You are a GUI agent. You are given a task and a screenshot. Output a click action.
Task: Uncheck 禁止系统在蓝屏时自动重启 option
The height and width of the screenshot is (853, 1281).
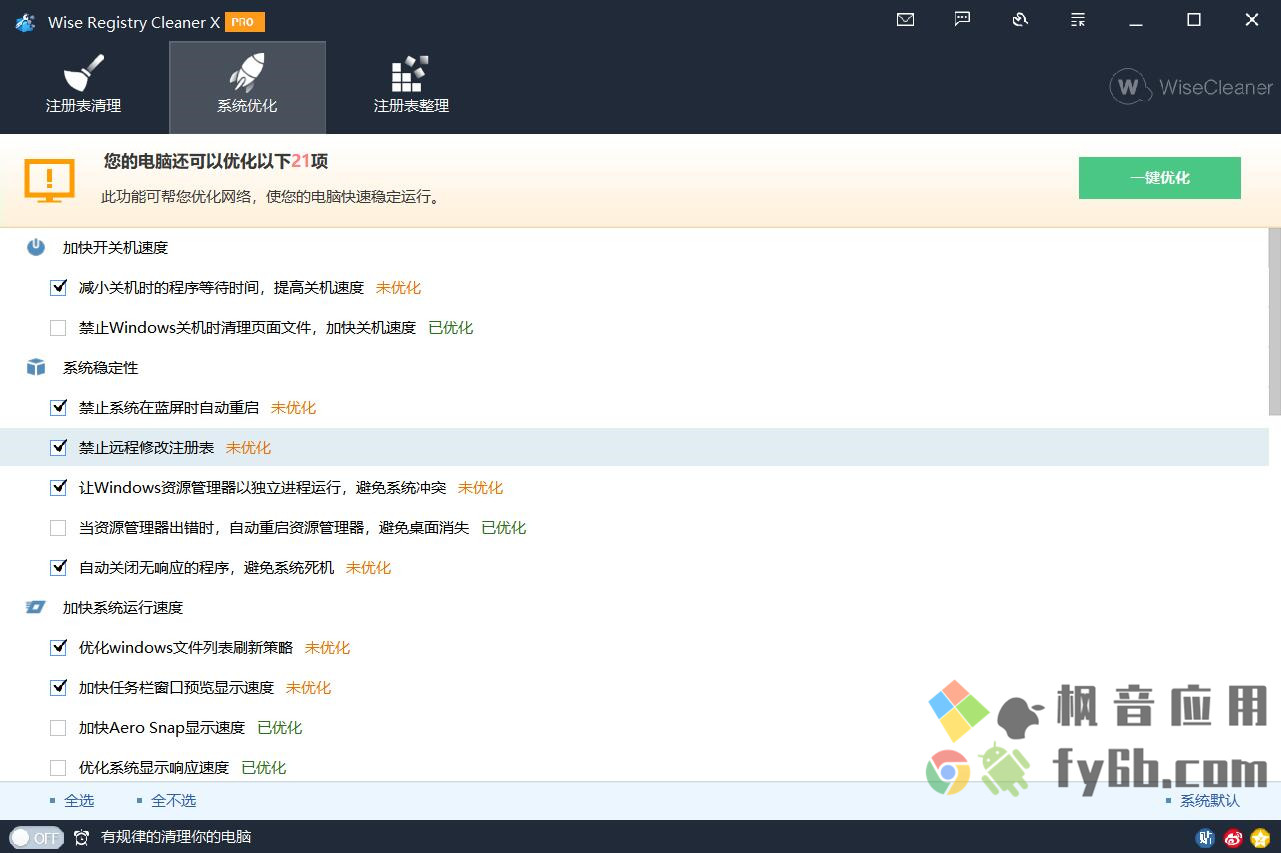click(58, 408)
